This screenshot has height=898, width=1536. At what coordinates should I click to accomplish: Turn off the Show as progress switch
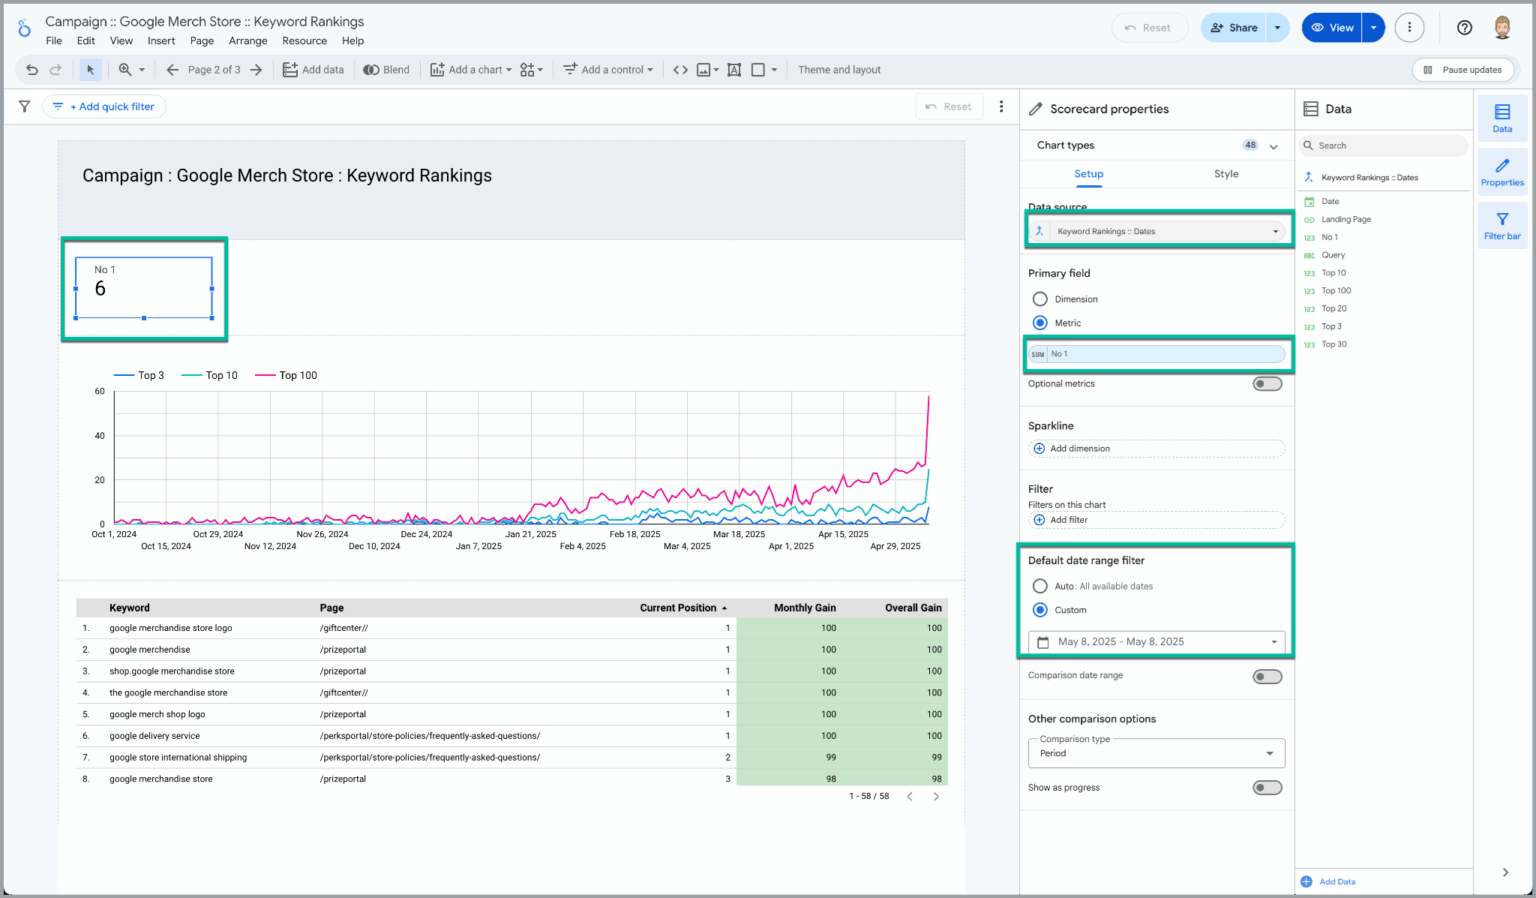pyautogui.click(x=1267, y=787)
